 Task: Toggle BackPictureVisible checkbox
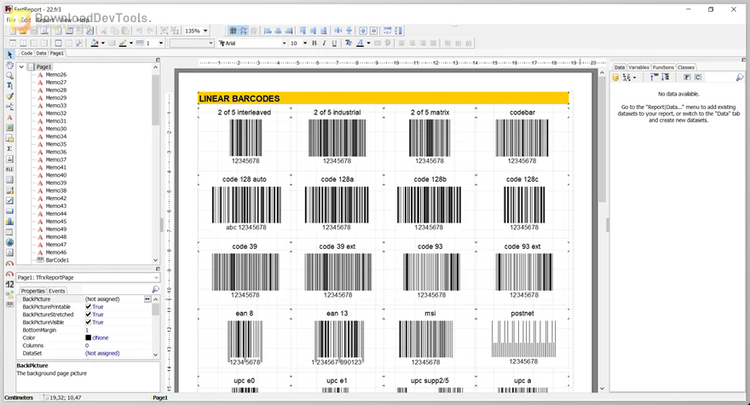tap(88, 322)
